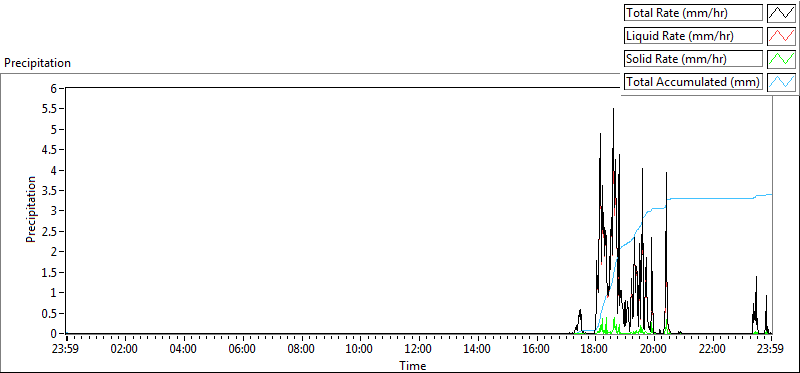Click the 4.5 y-axis tick label
The image size is (800, 373).
click(x=49, y=150)
